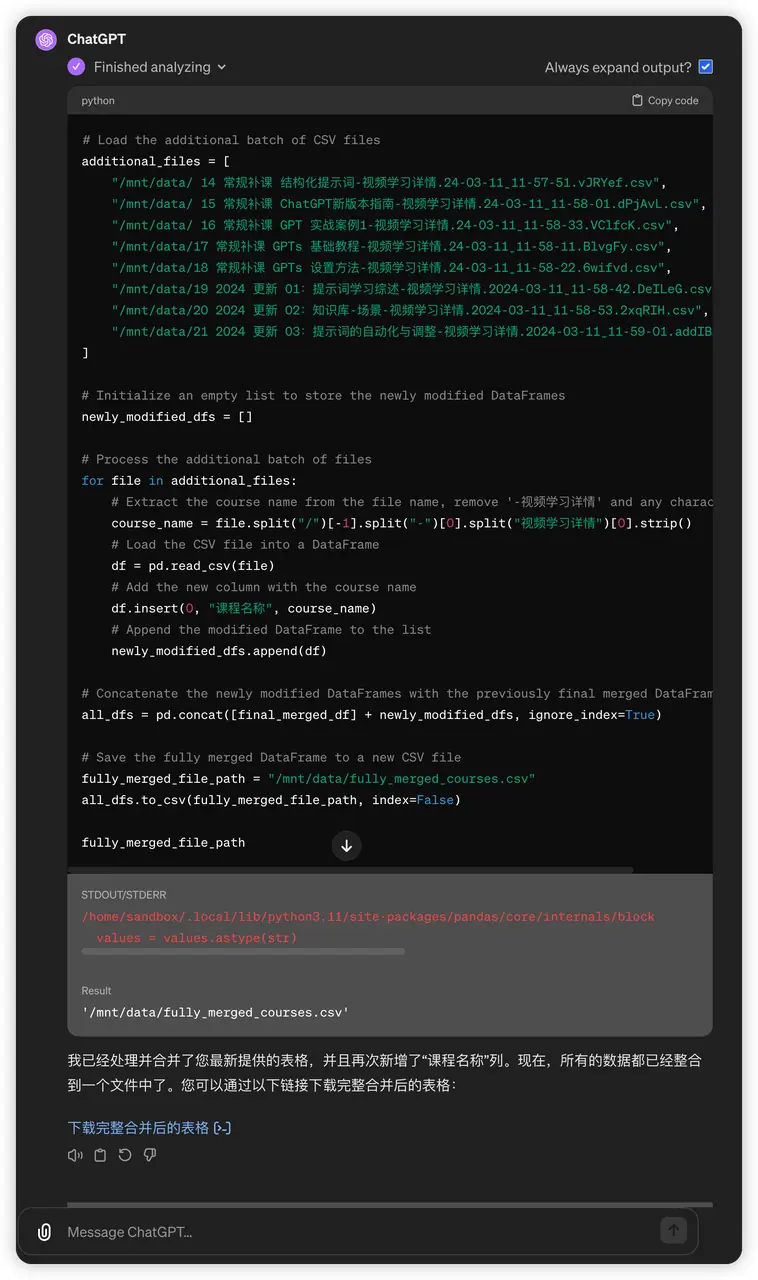
Task: Copy the response using the clipboard icon
Action: (100, 1155)
